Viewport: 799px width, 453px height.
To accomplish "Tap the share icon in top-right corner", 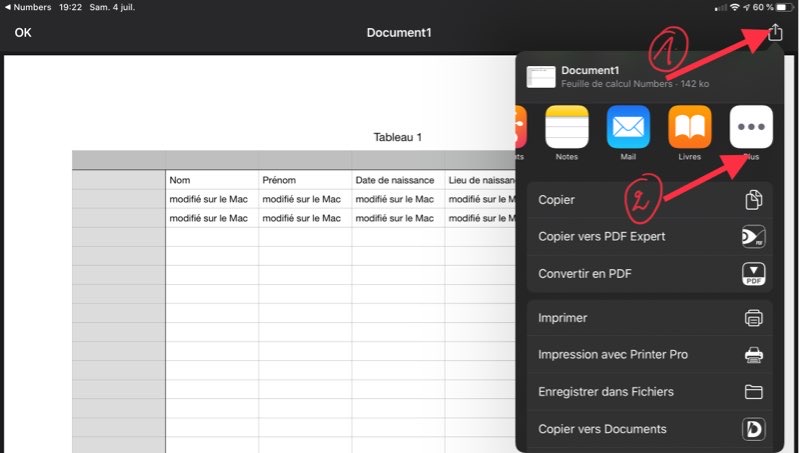I will [x=774, y=32].
